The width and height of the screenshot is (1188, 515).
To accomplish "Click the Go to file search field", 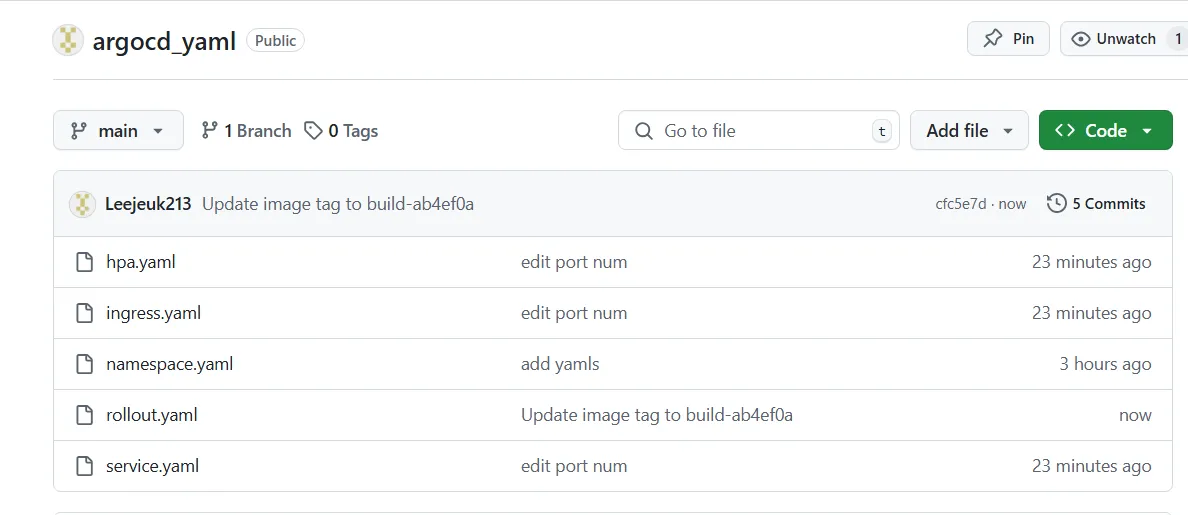I will click(758, 130).
